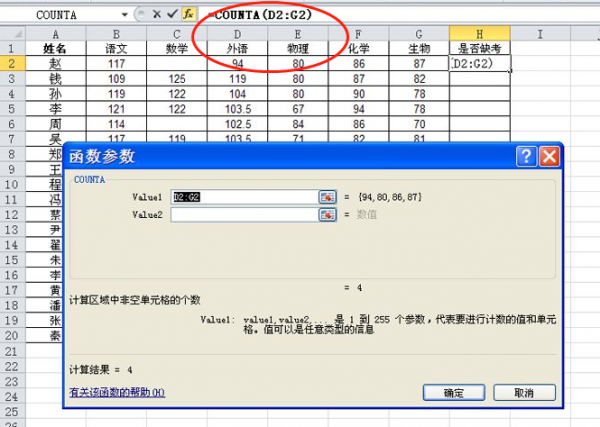Click the Value2 range selector icon
The height and width of the screenshot is (427, 600).
(328, 215)
